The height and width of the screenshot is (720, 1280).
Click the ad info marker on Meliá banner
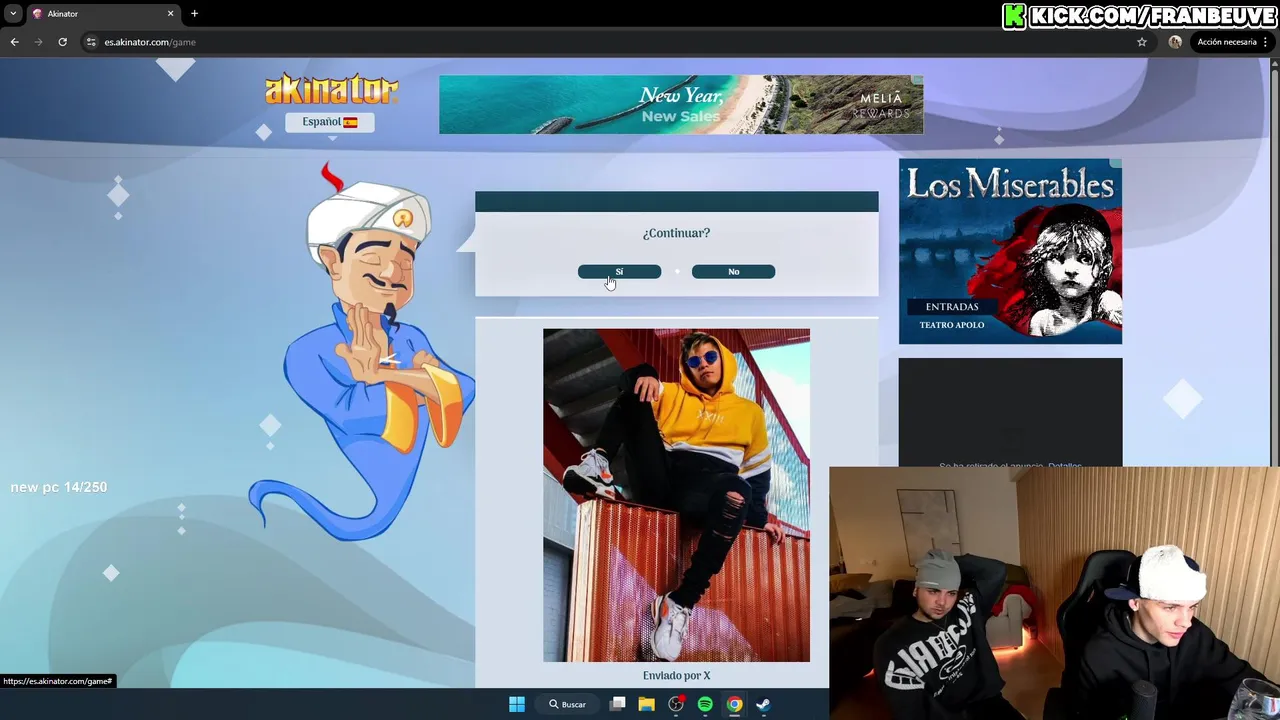917,80
